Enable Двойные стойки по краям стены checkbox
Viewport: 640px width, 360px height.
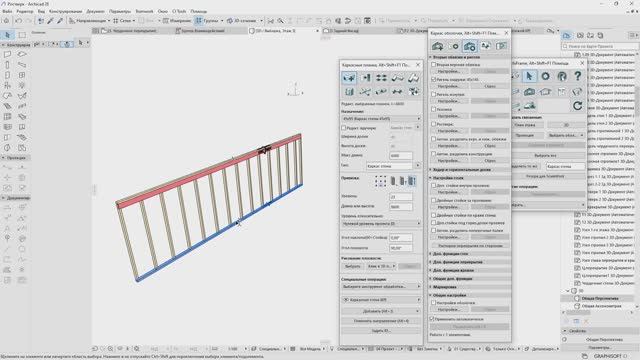[x=433, y=215]
